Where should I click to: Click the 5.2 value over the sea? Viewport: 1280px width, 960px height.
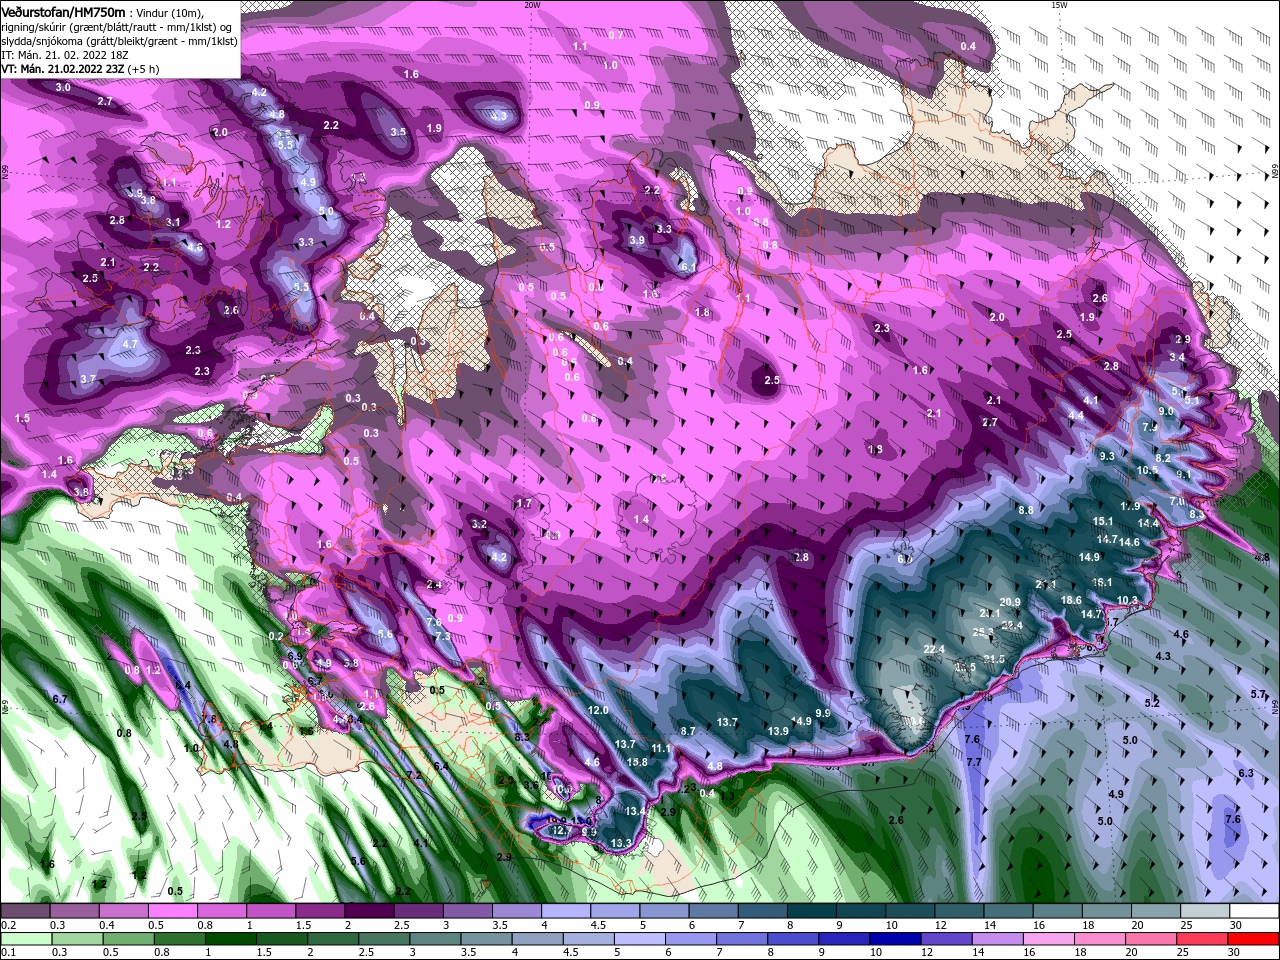(1152, 703)
